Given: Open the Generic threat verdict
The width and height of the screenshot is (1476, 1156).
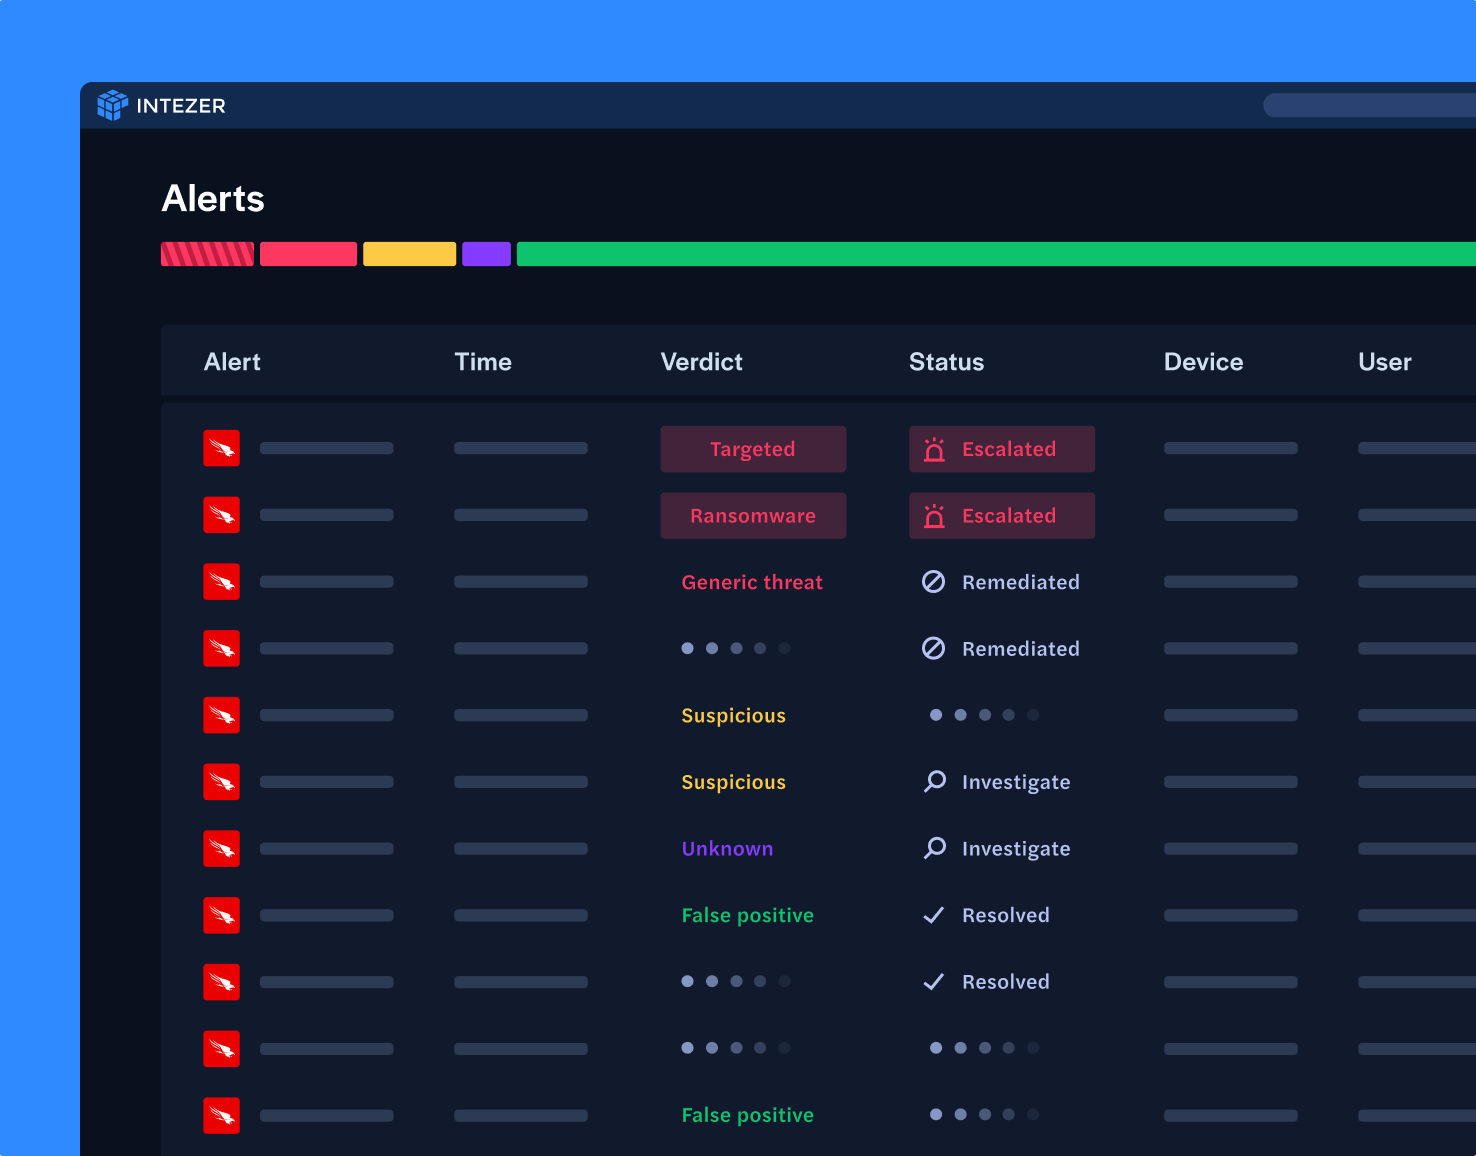Looking at the screenshot, I should 752,582.
